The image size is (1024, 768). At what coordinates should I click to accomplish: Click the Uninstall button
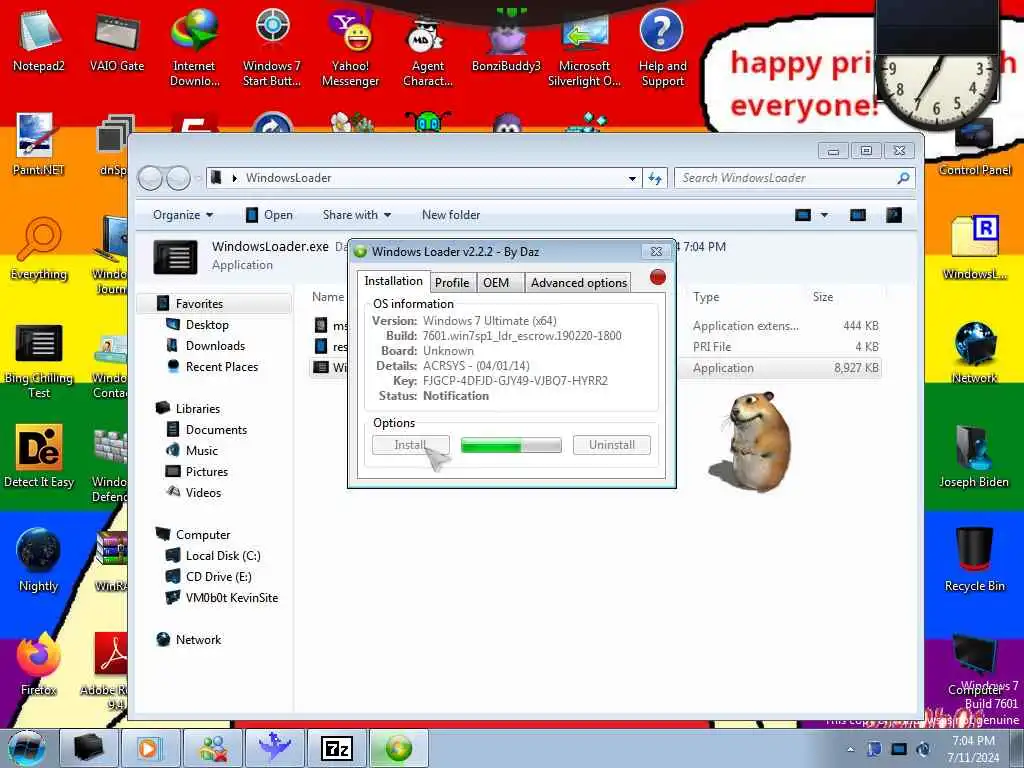click(x=611, y=445)
